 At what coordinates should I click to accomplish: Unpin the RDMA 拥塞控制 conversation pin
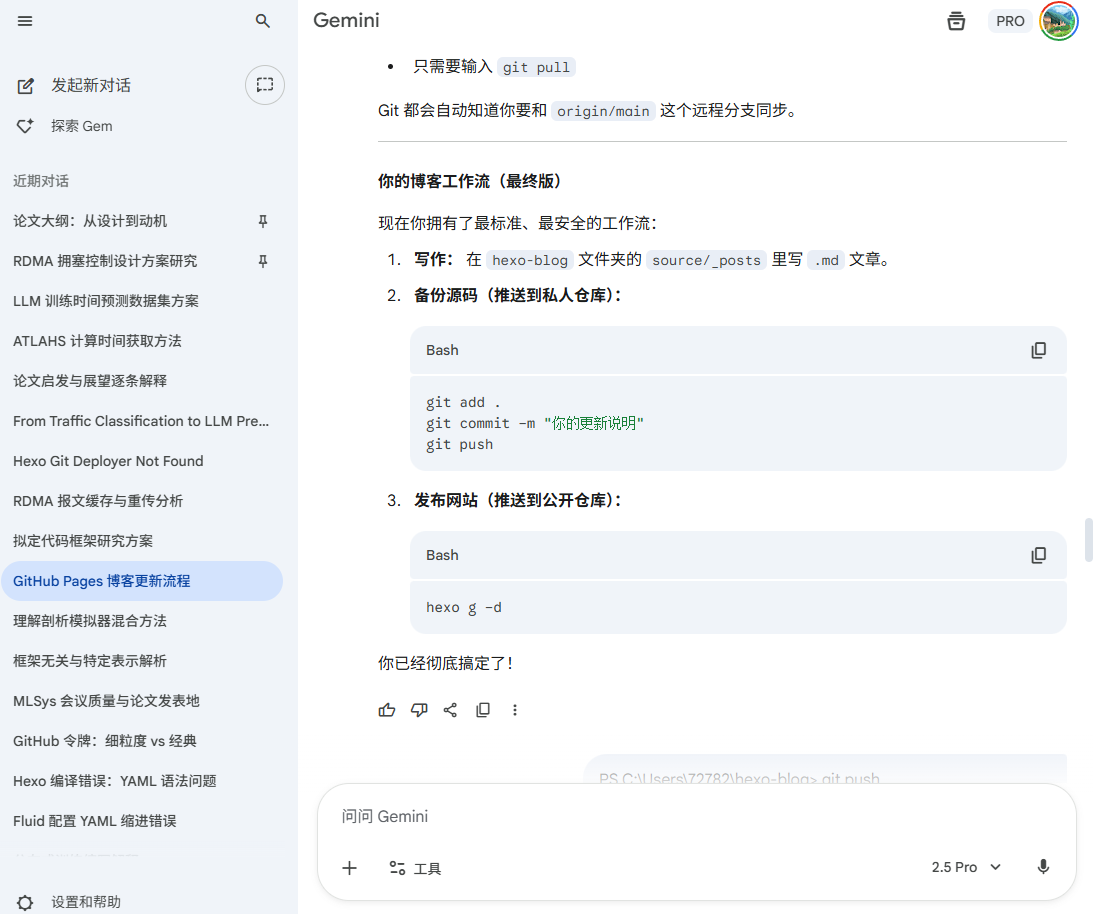tap(263, 261)
